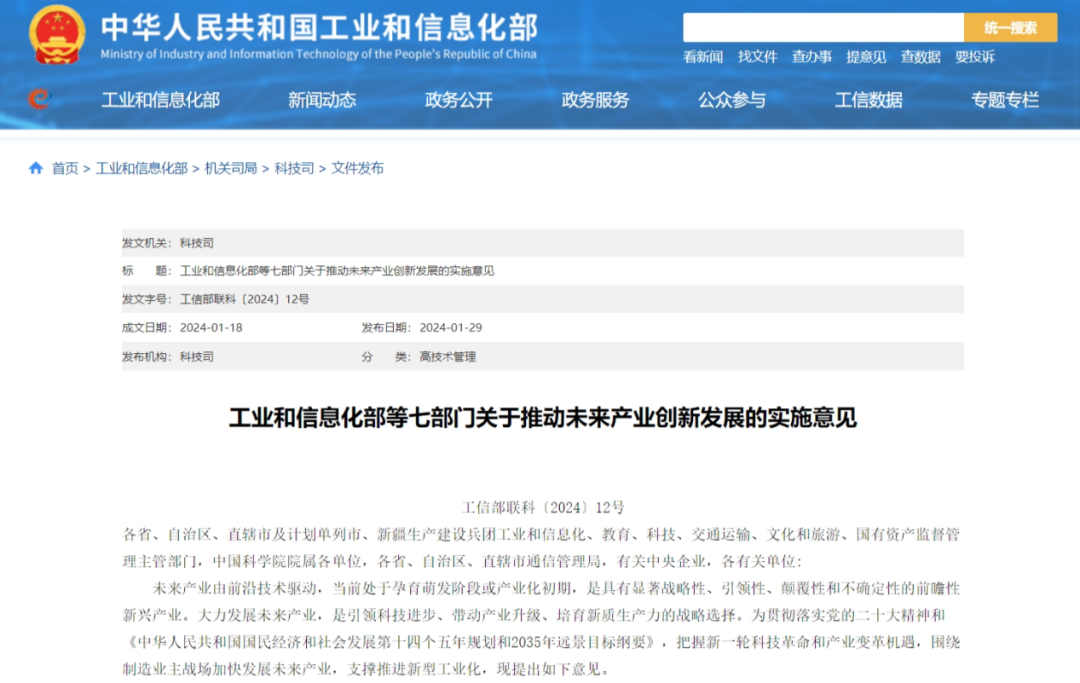This screenshot has width=1080, height=683.
Task: Click the search input field
Action: 823,28
